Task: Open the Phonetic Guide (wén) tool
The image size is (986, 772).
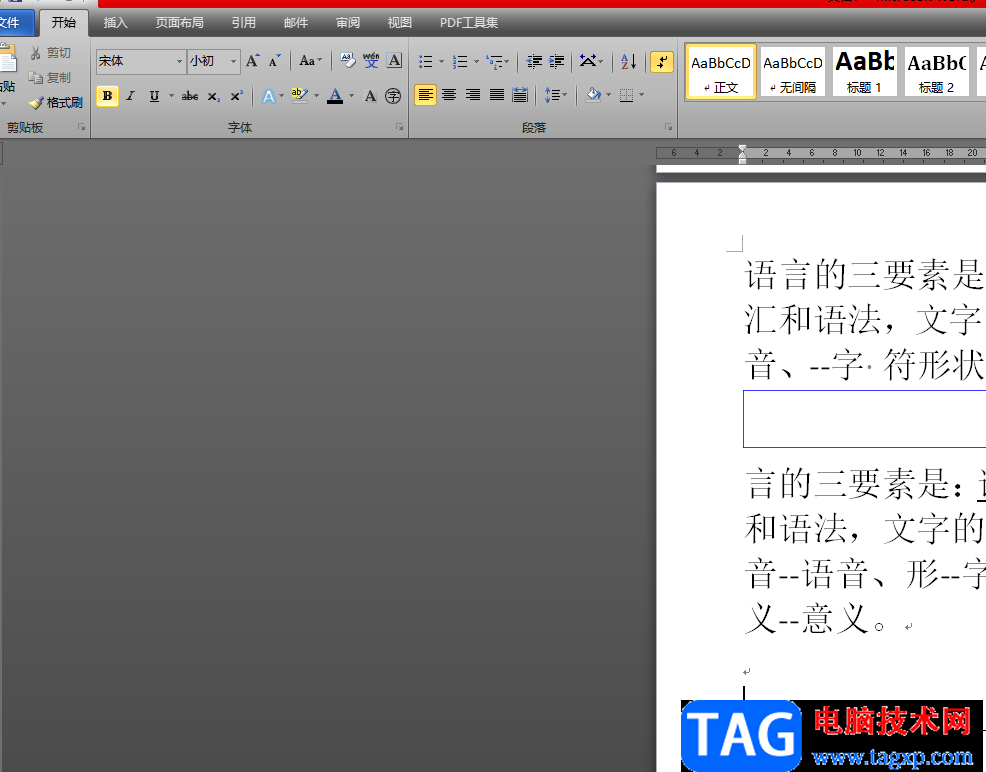Action: coord(371,61)
